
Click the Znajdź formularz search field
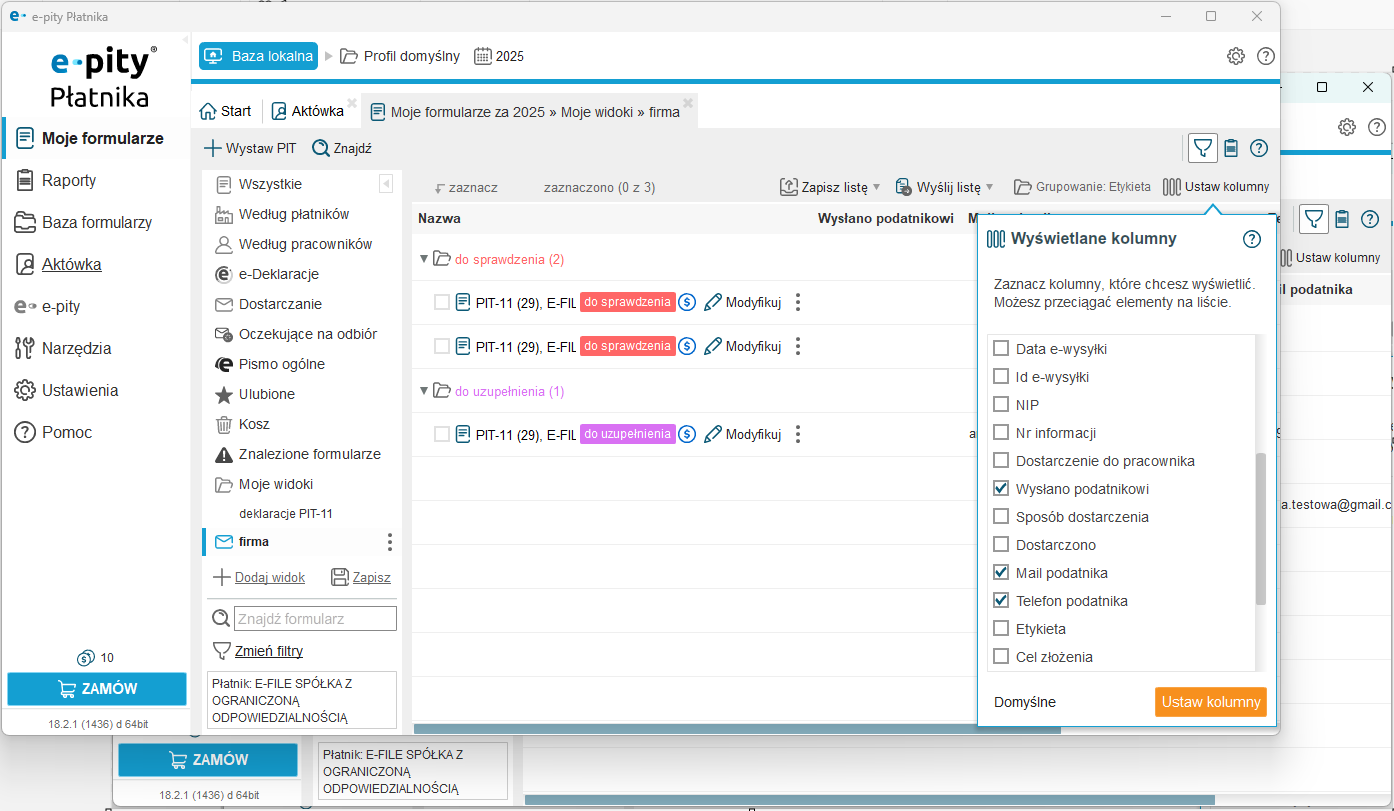point(315,619)
